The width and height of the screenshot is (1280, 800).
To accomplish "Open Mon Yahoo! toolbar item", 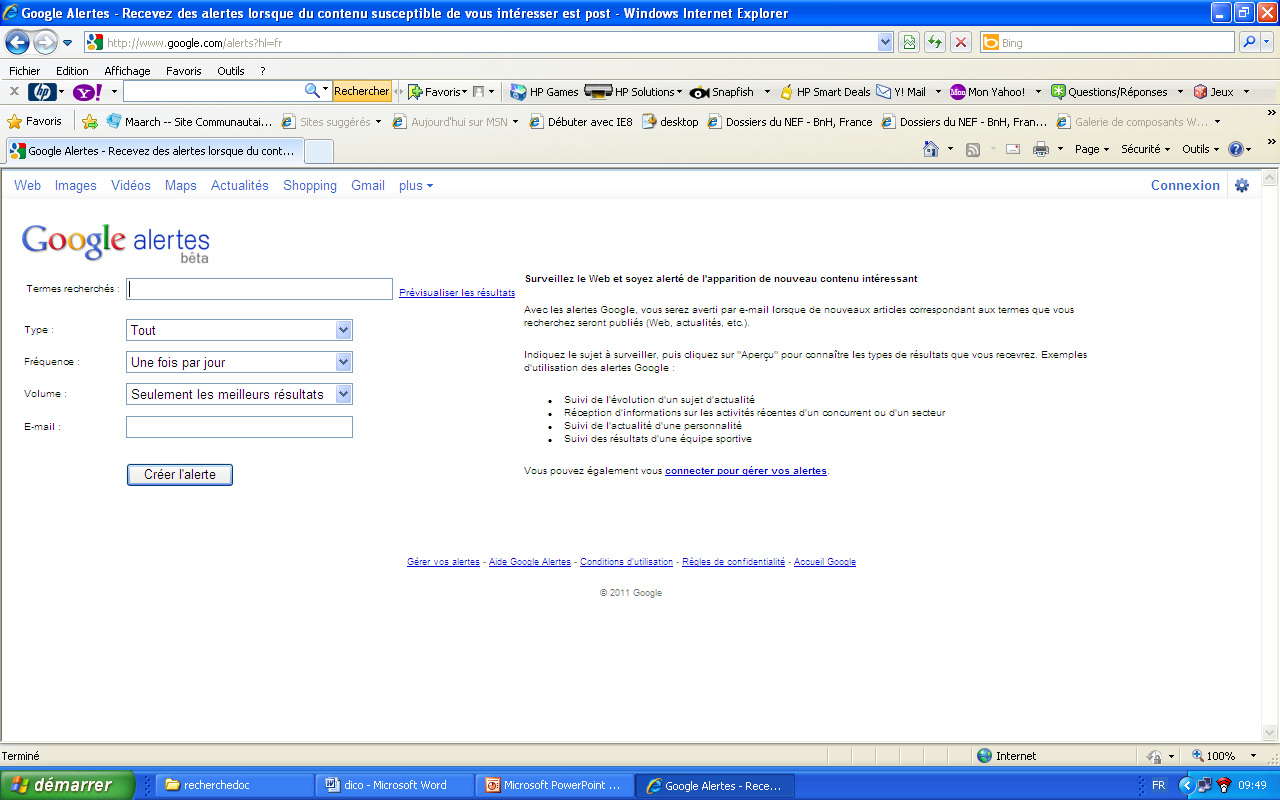I will tap(988, 92).
